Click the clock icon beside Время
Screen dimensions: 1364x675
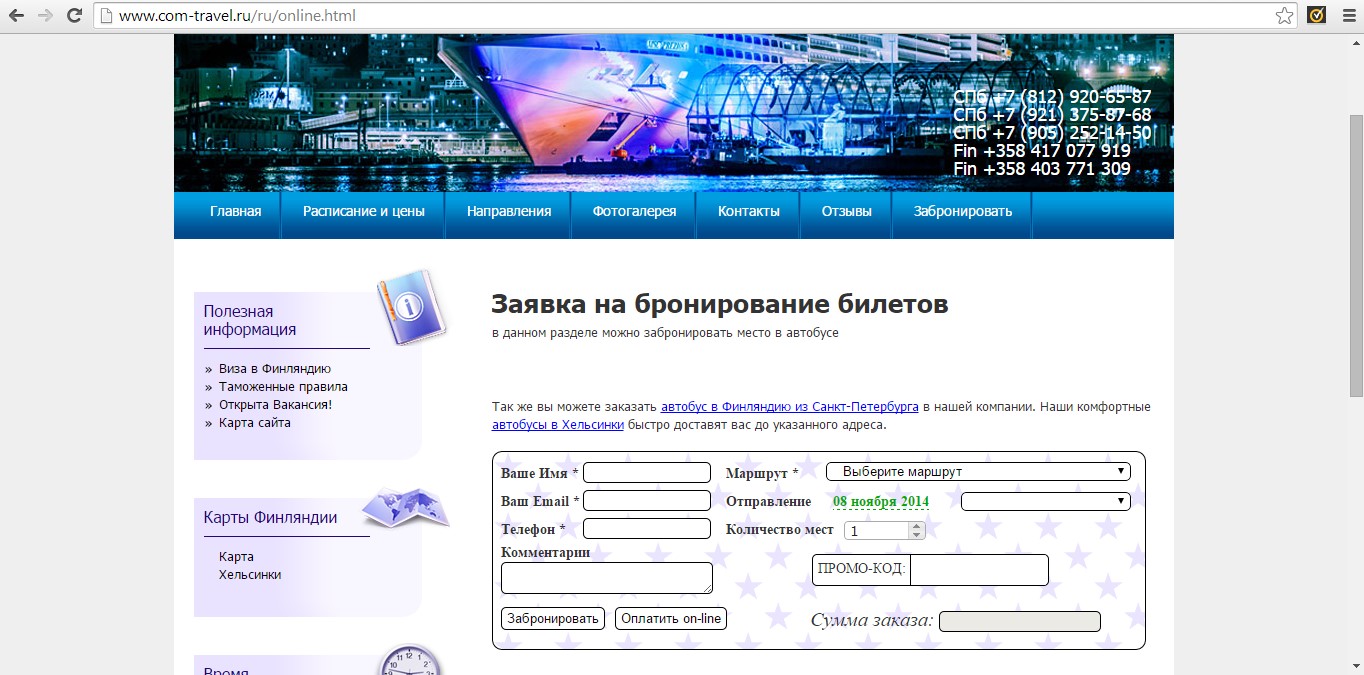point(410,660)
